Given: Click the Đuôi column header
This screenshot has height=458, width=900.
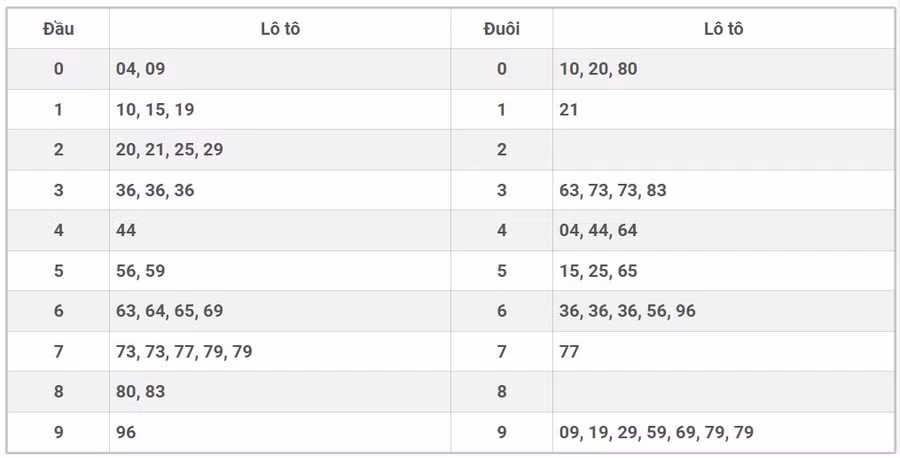Looking at the screenshot, I should pos(501,29).
